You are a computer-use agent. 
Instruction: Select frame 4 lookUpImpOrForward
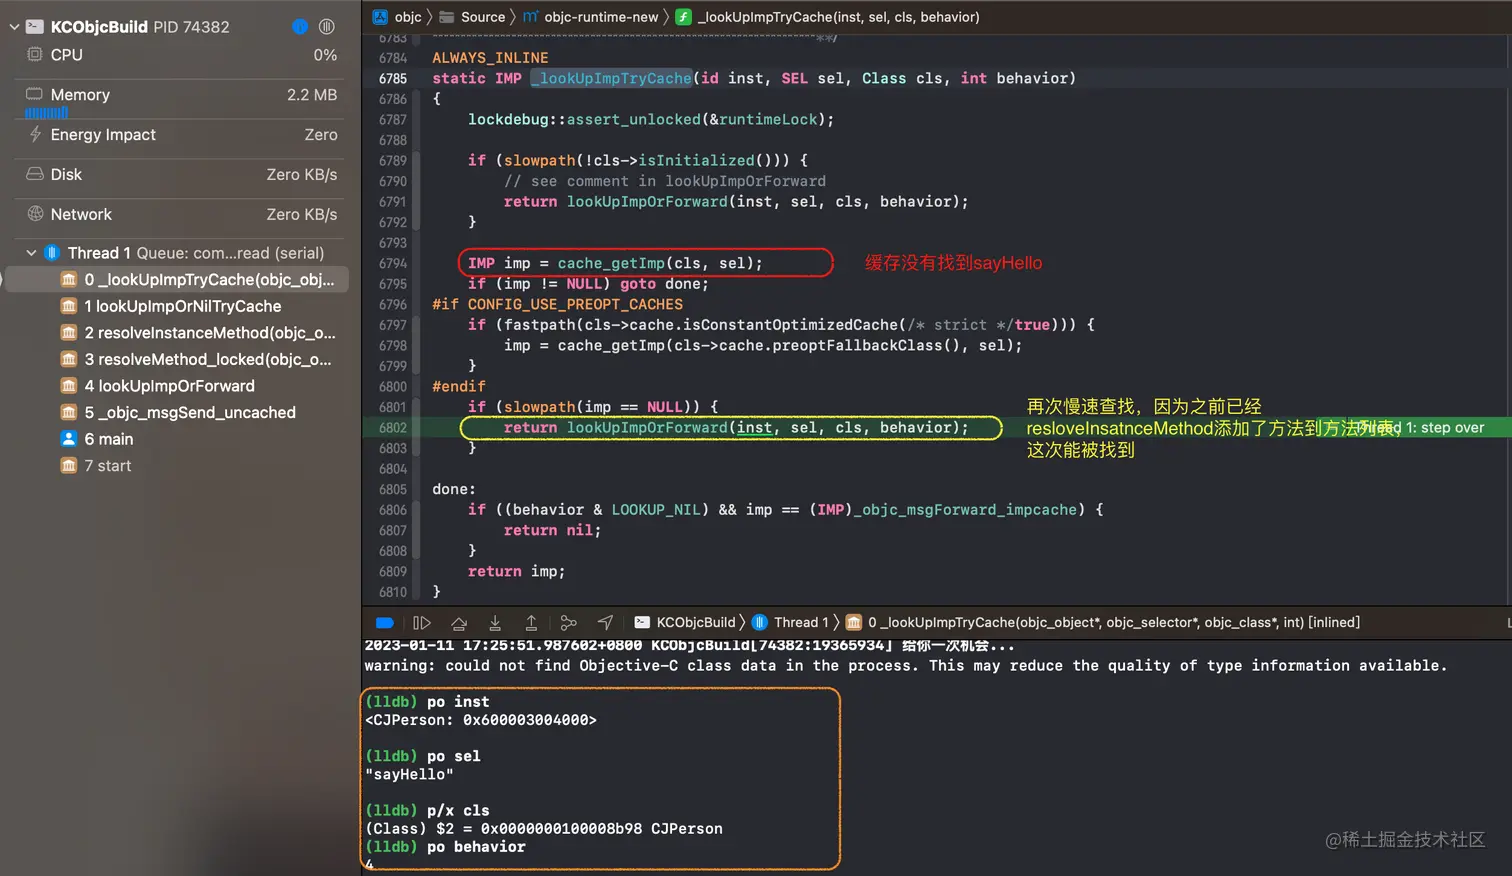point(176,385)
